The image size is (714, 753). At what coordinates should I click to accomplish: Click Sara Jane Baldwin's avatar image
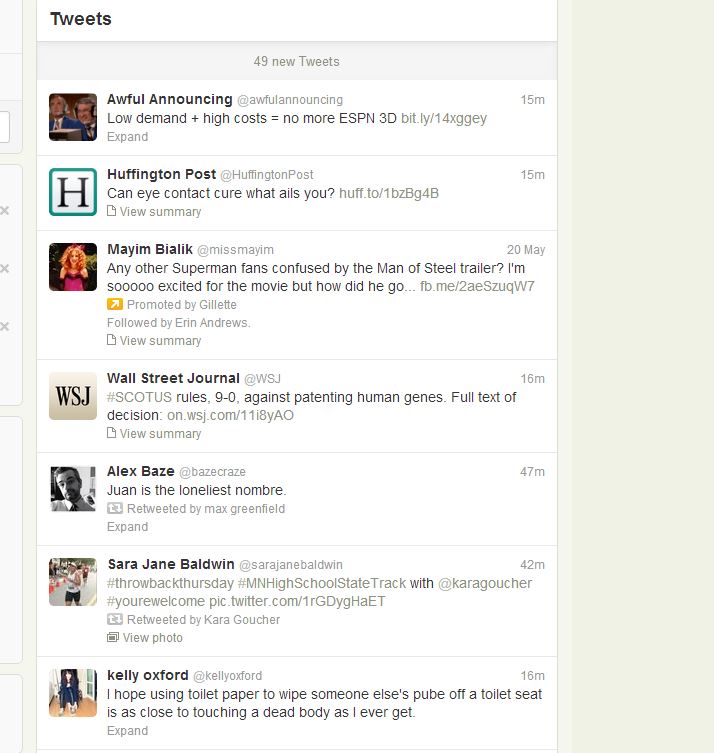pyautogui.click(x=73, y=582)
